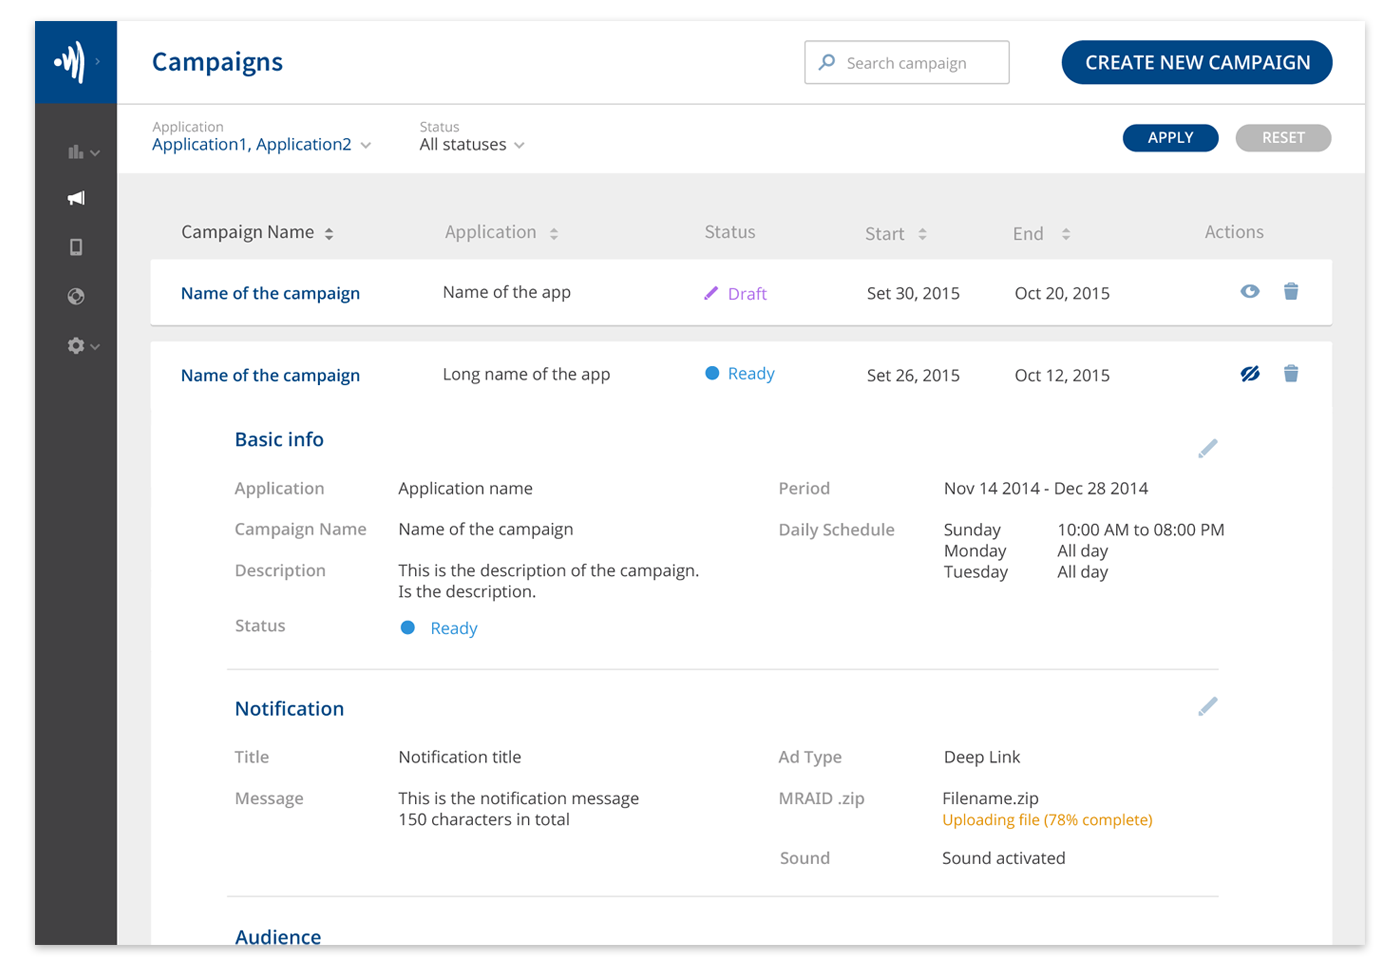Image resolution: width=1400 pixels, height=969 pixels.
Task: Show details of Draft campaign via eye icon
Action: (1250, 291)
